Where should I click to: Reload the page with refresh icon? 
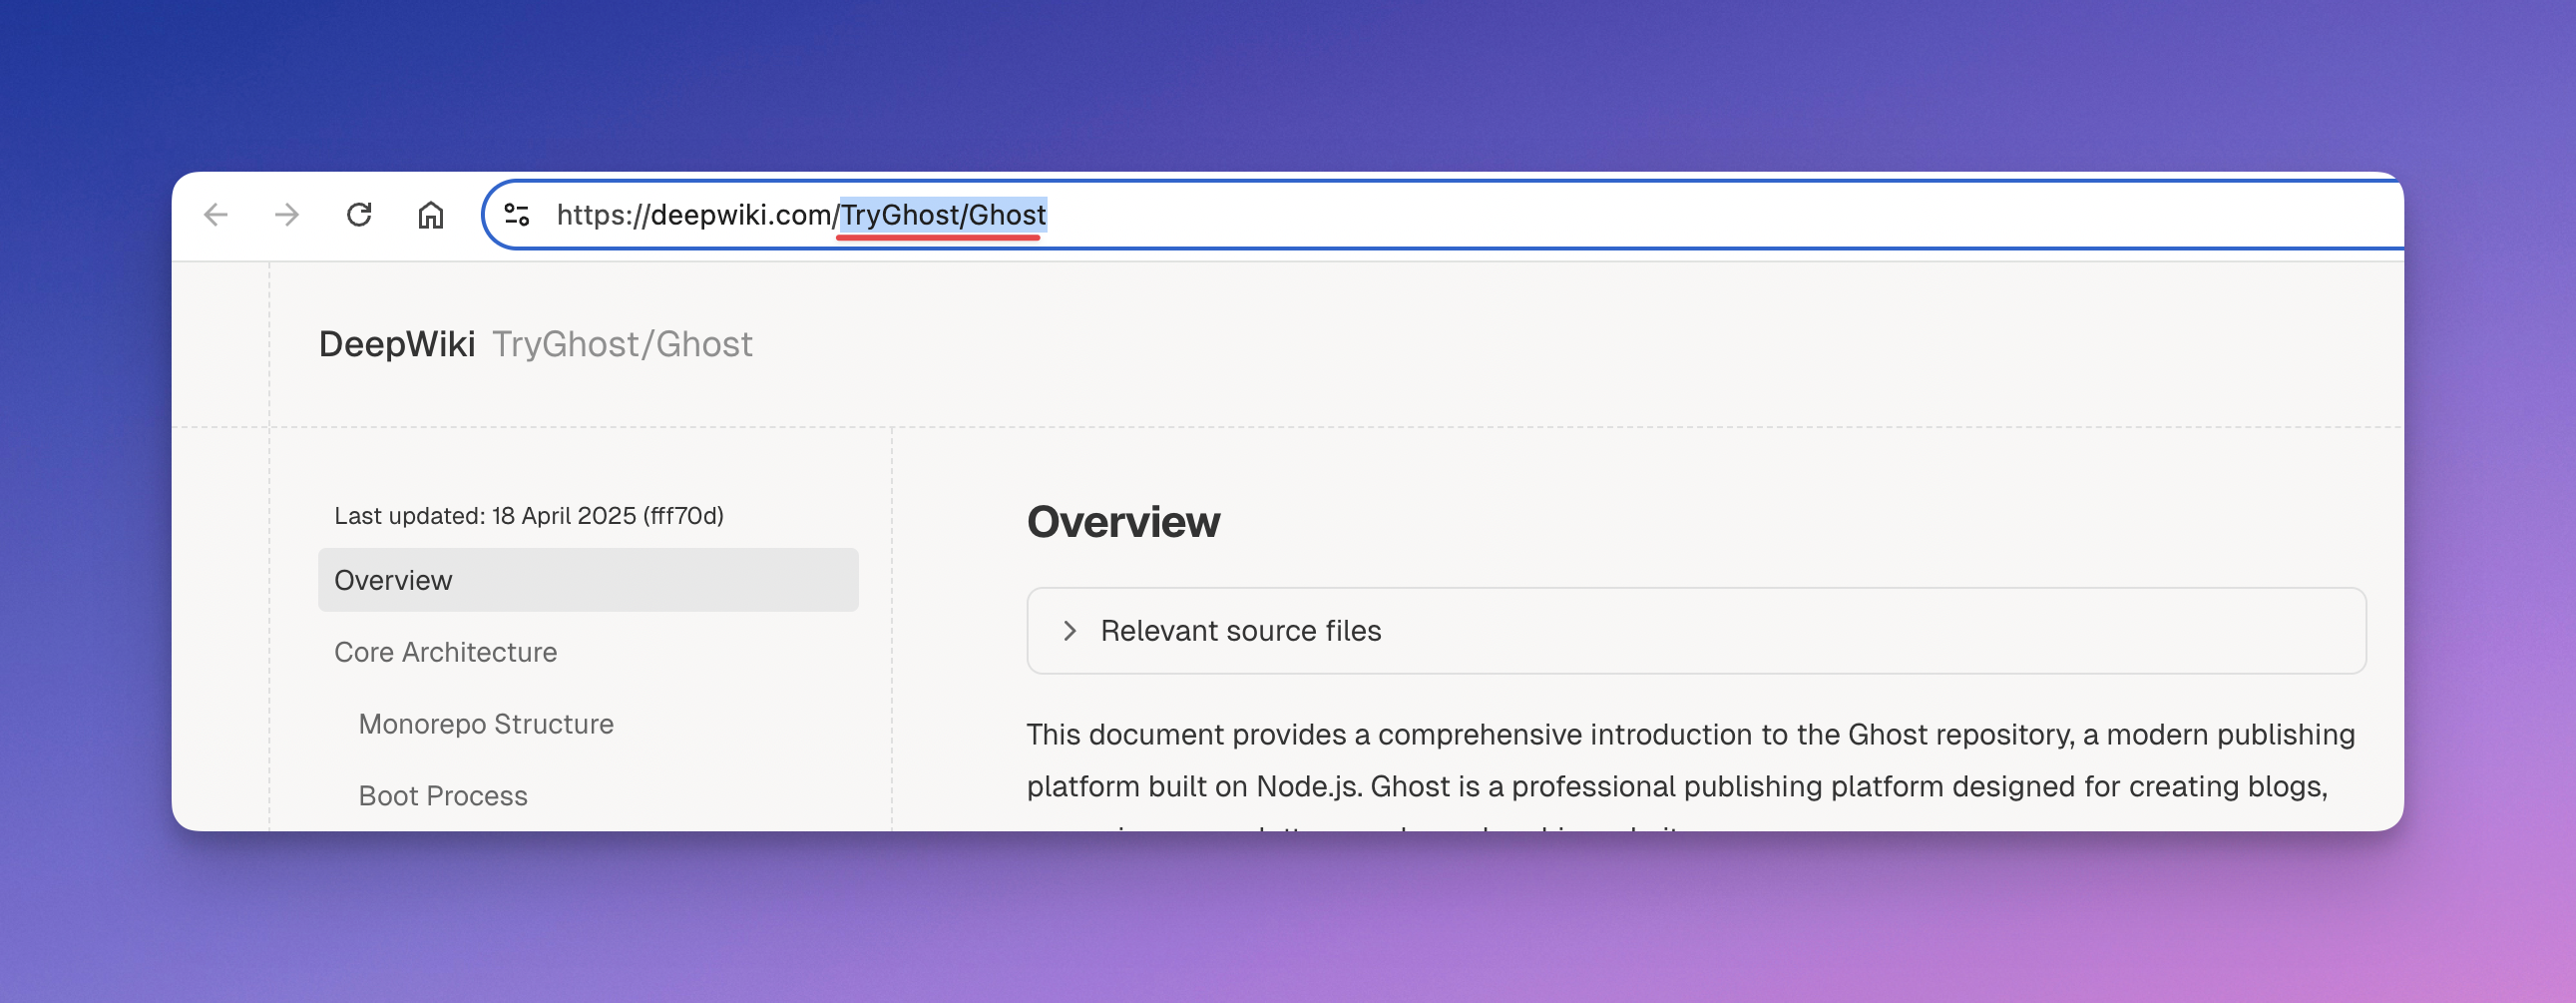tap(359, 214)
